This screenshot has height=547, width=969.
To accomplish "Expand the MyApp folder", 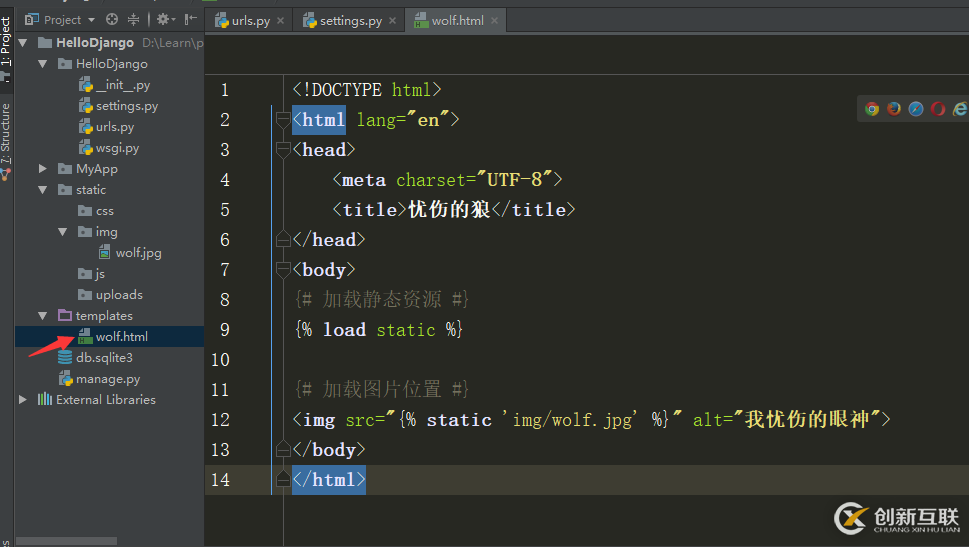I will click(x=43, y=169).
